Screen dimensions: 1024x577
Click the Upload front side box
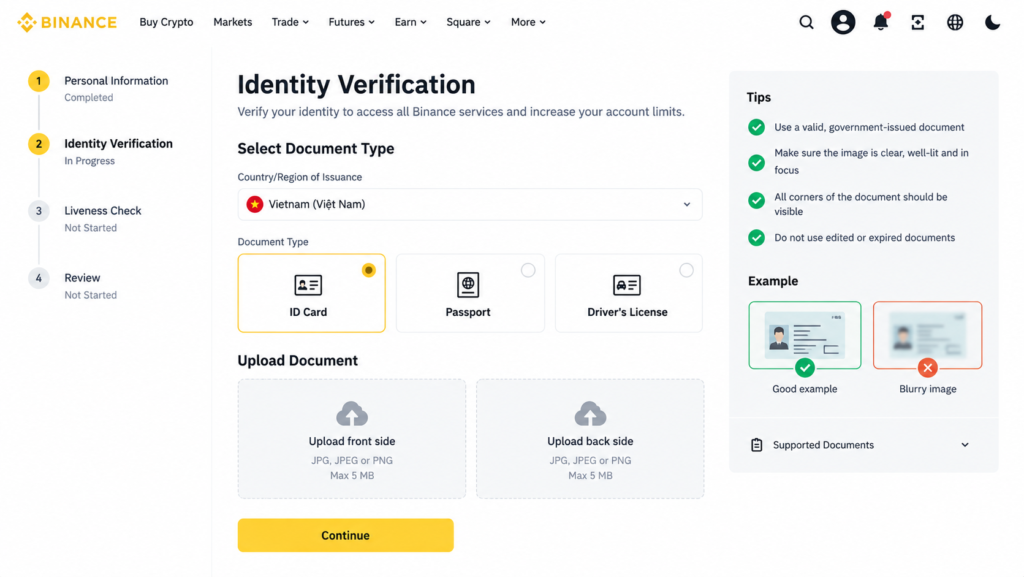[x=352, y=439]
